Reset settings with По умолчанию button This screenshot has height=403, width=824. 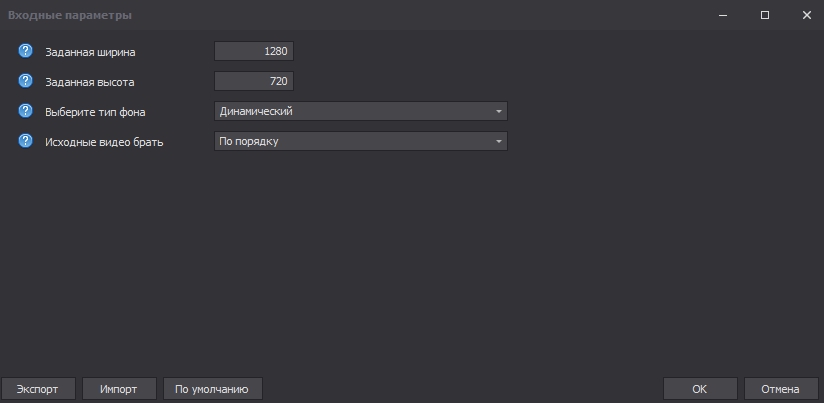pos(212,389)
